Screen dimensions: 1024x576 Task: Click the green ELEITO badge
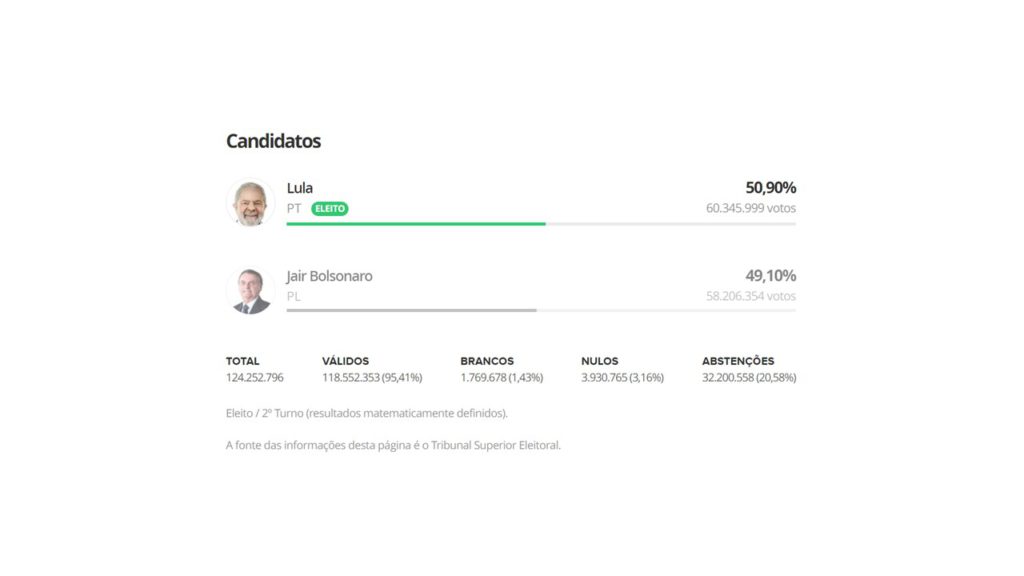click(330, 209)
